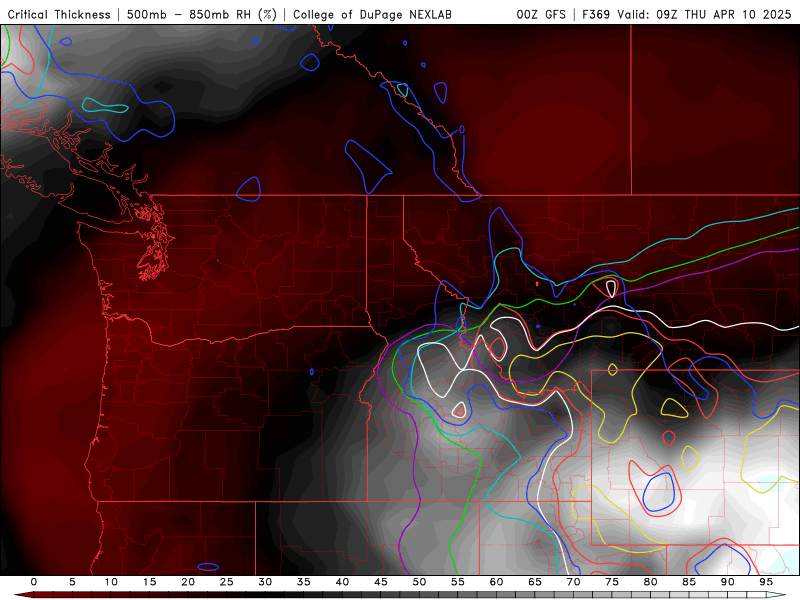Click the colorbar label '5'
This screenshot has width=800, height=600.
tap(72, 582)
